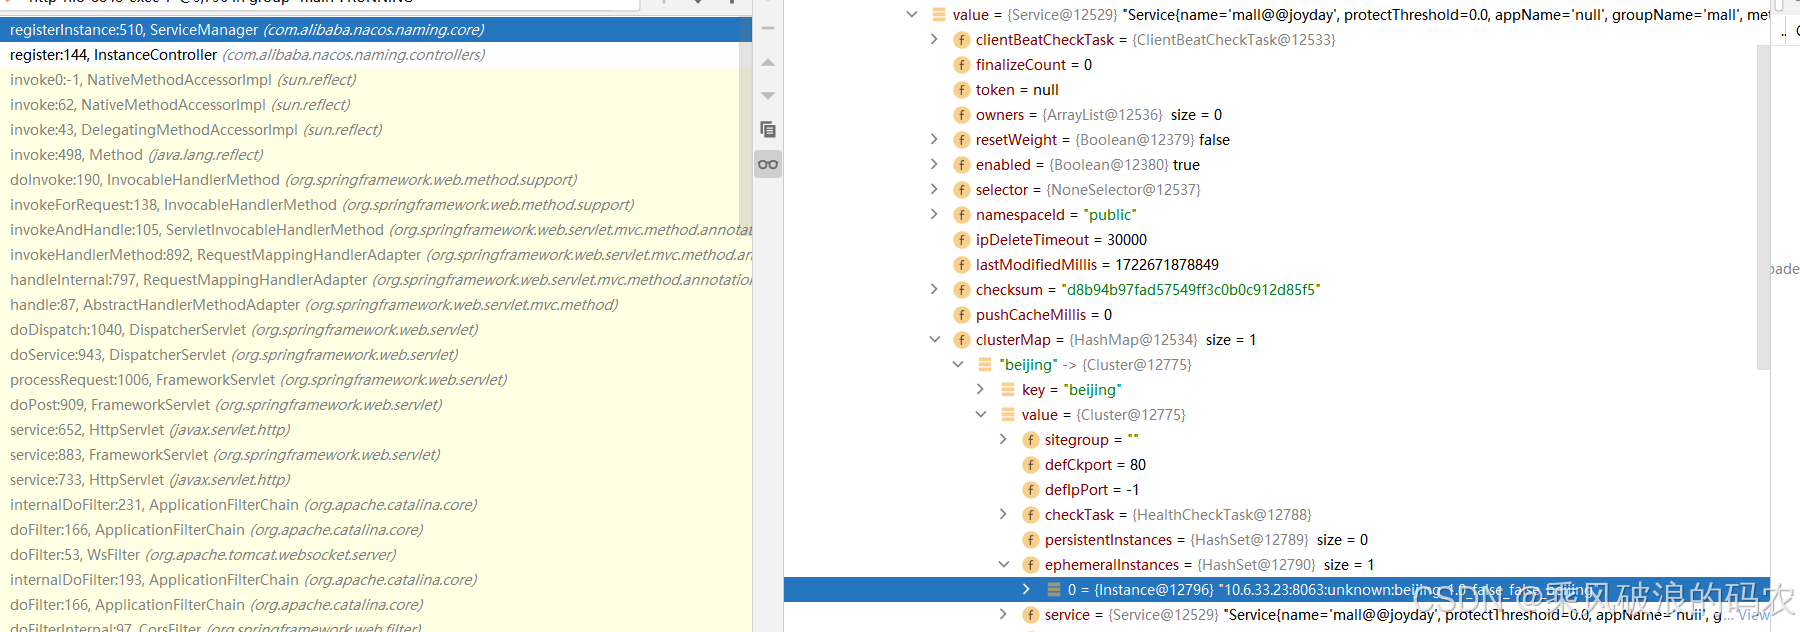
Task: Collapse the clusterMap node
Action: point(934,340)
